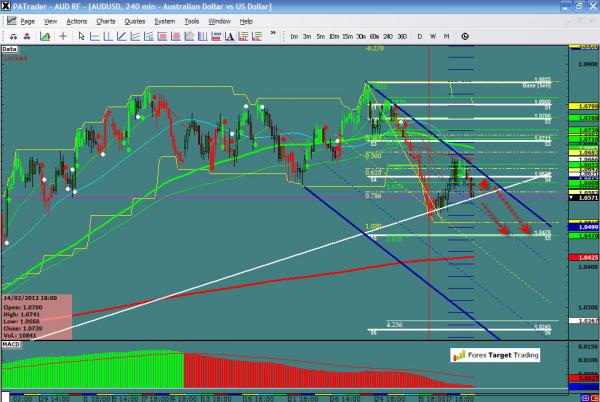The width and height of the screenshot is (600, 402).
Task: Open the Quotes dropdown menu
Action: coord(134,20)
